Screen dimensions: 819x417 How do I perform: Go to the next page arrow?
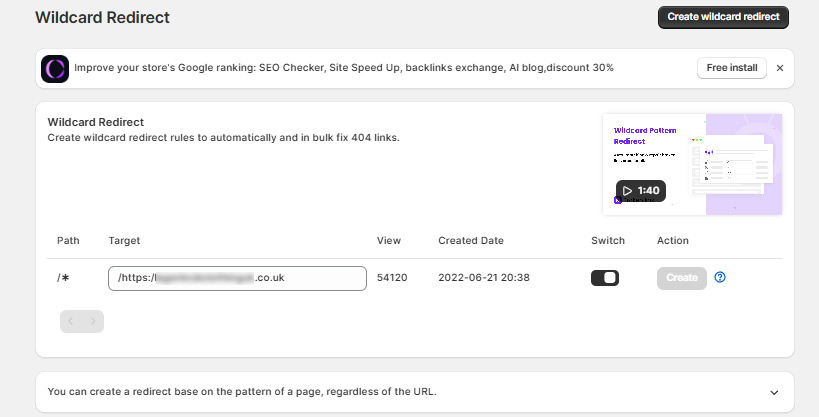pos(93,321)
